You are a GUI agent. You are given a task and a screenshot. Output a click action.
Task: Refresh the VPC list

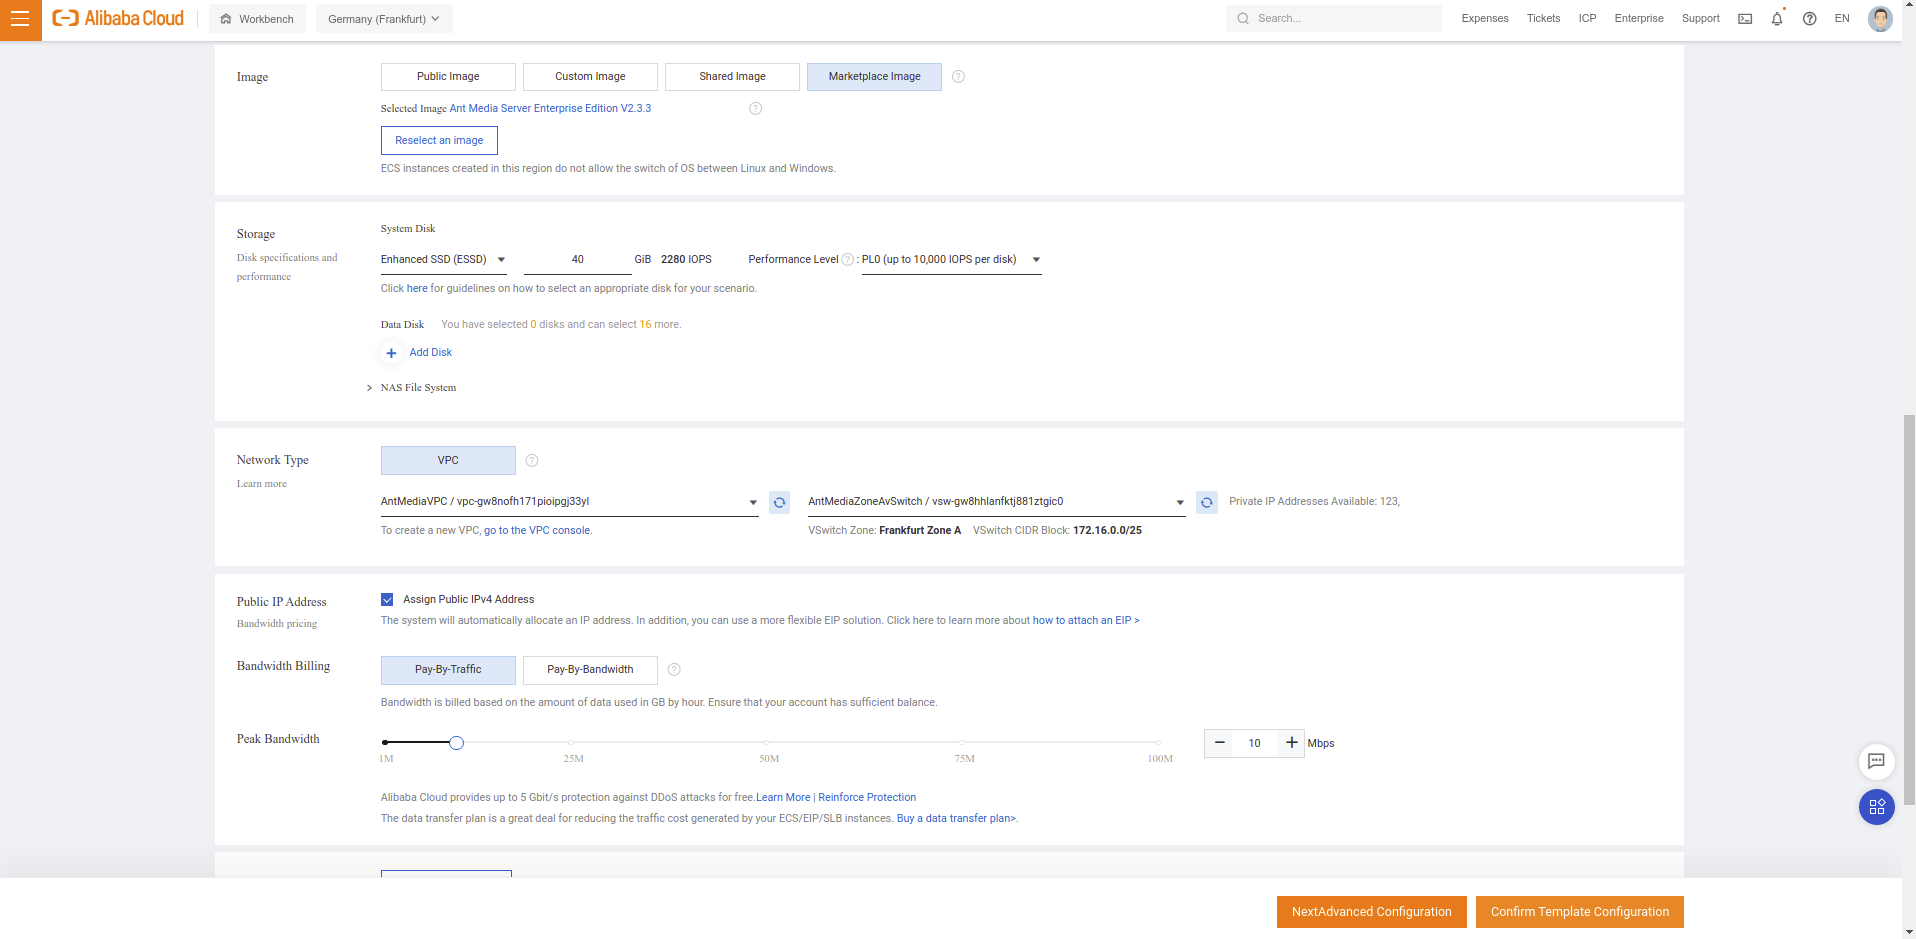tap(779, 502)
